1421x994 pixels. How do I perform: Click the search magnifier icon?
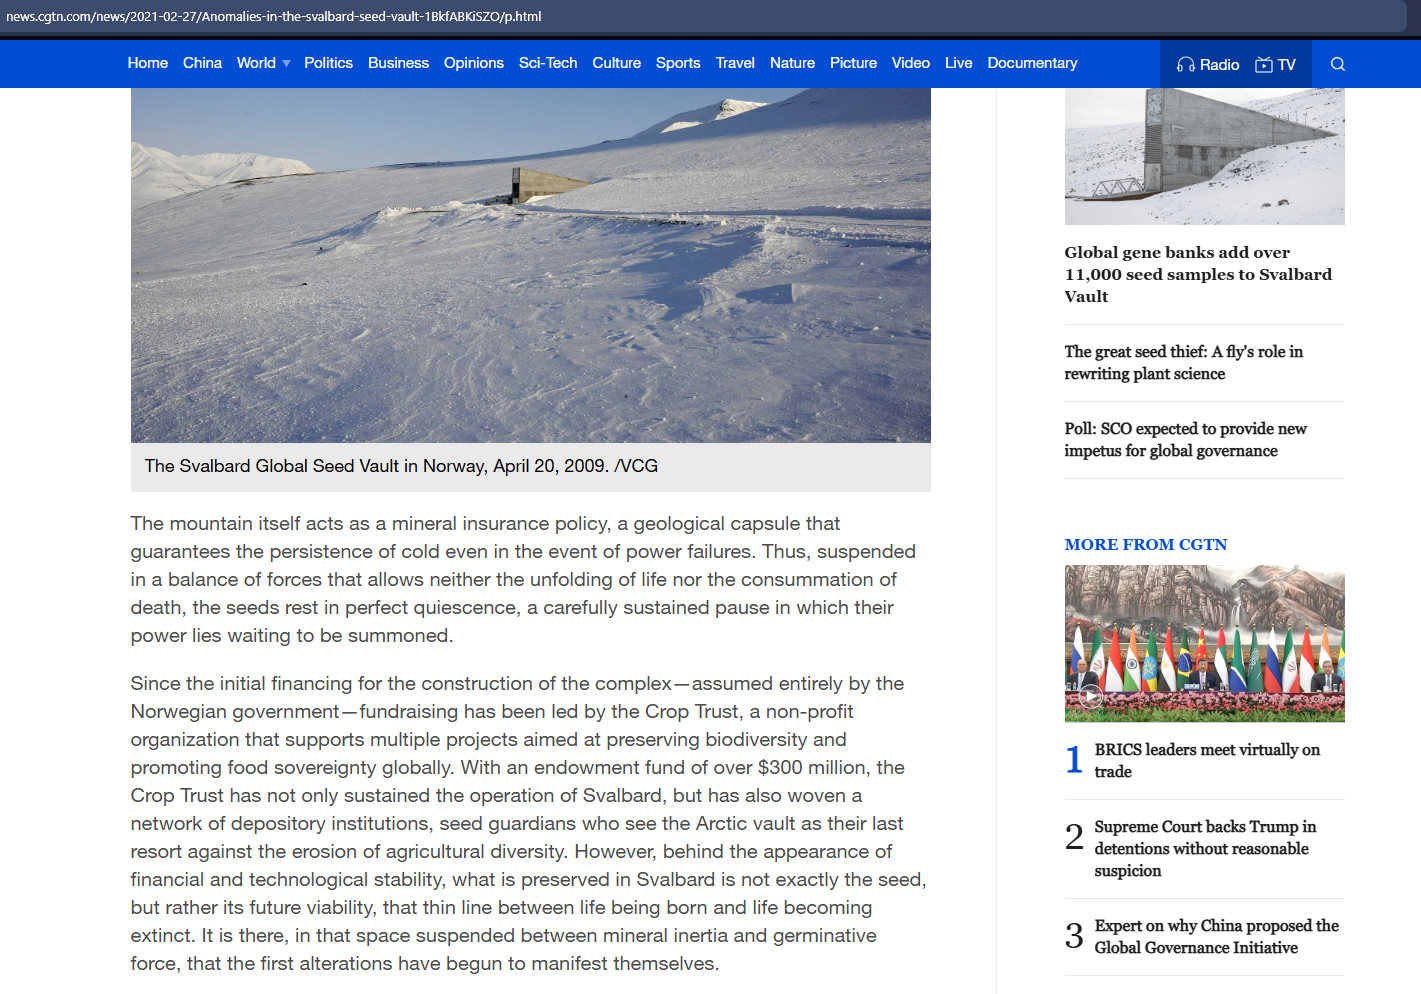click(1337, 64)
